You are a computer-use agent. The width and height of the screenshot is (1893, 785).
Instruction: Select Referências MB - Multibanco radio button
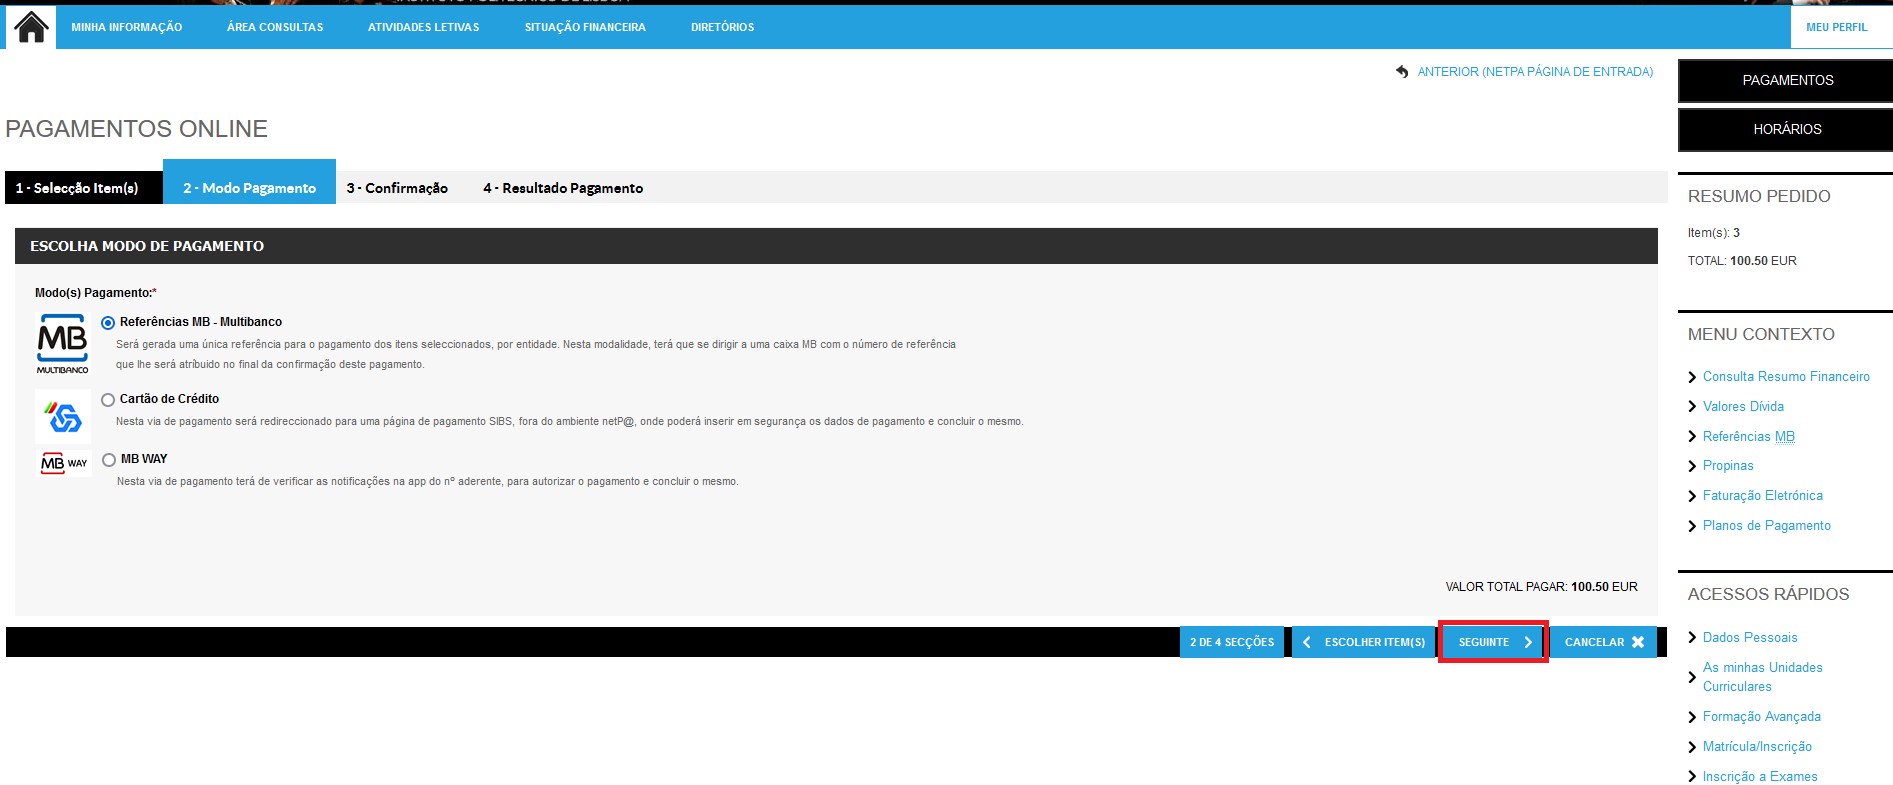(x=108, y=323)
